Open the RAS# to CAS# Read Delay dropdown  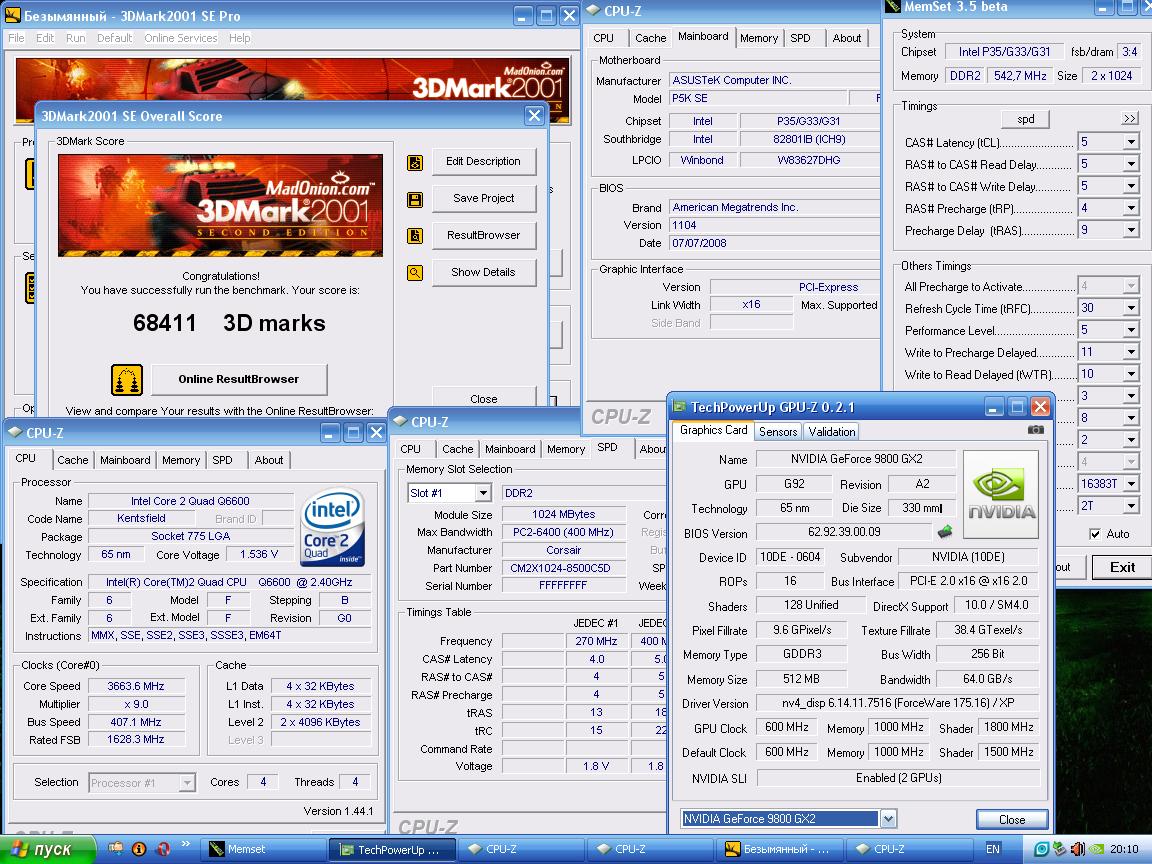[1131, 164]
